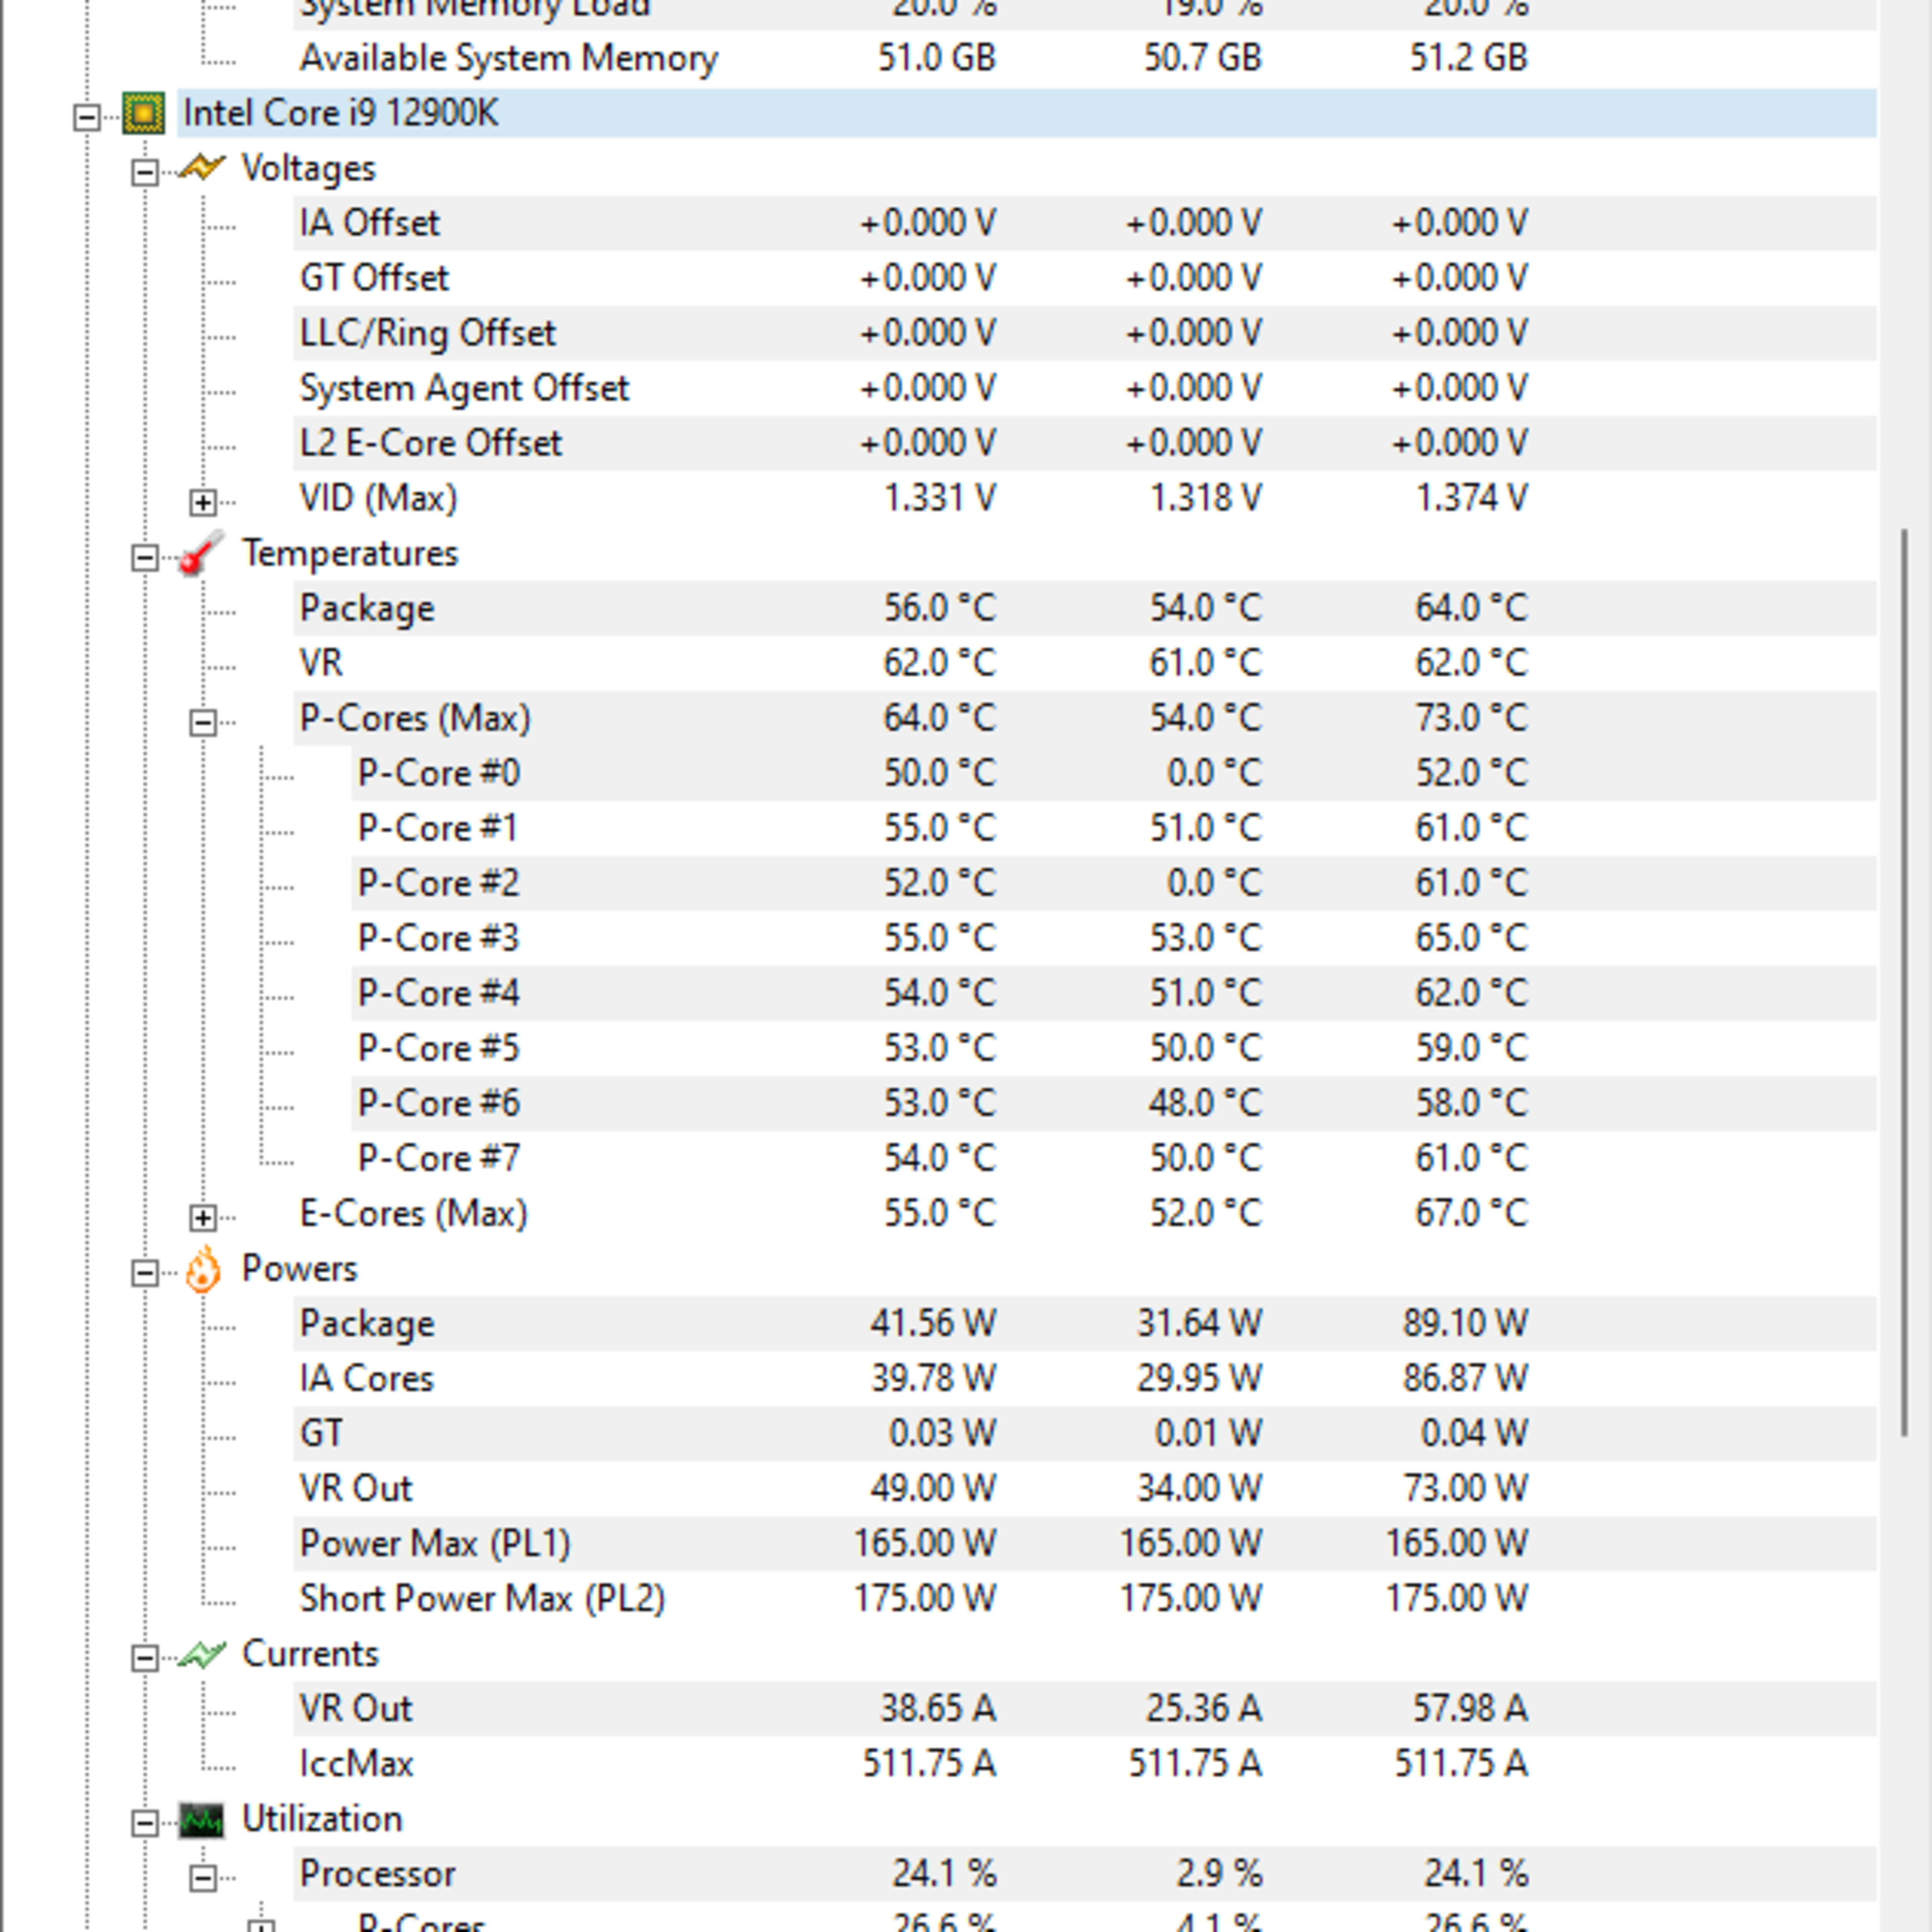The height and width of the screenshot is (1932, 1932).
Task: Click the Utilization graph icon
Action: pos(202,1820)
